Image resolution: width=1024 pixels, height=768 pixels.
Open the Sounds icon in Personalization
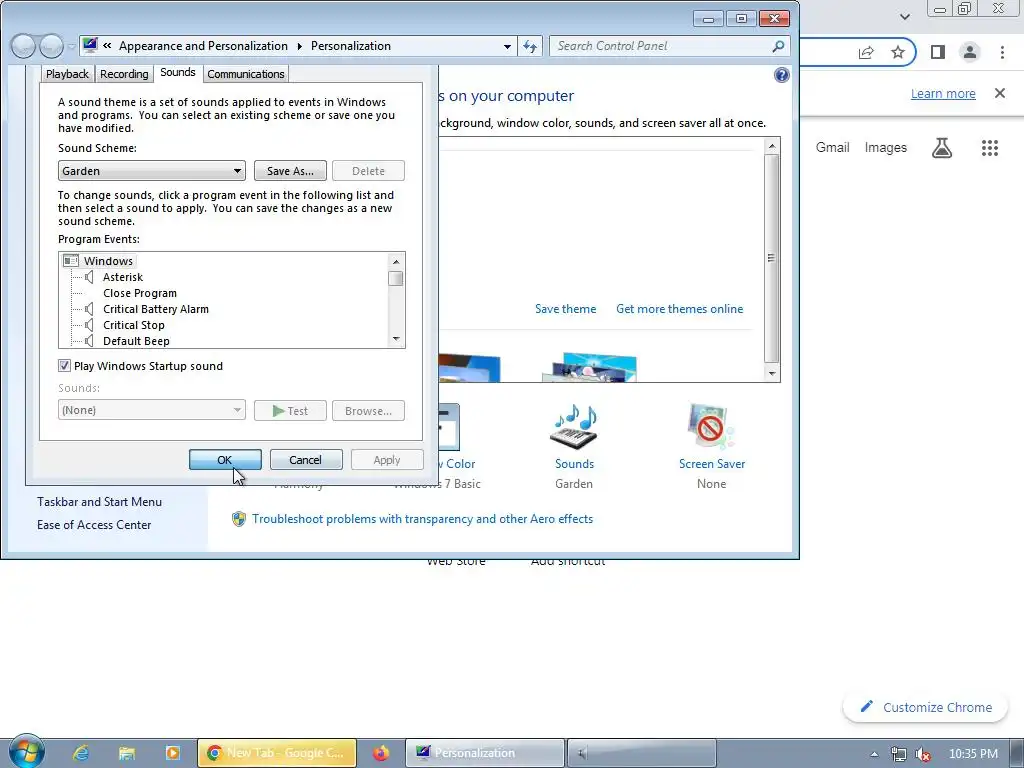pyautogui.click(x=574, y=428)
